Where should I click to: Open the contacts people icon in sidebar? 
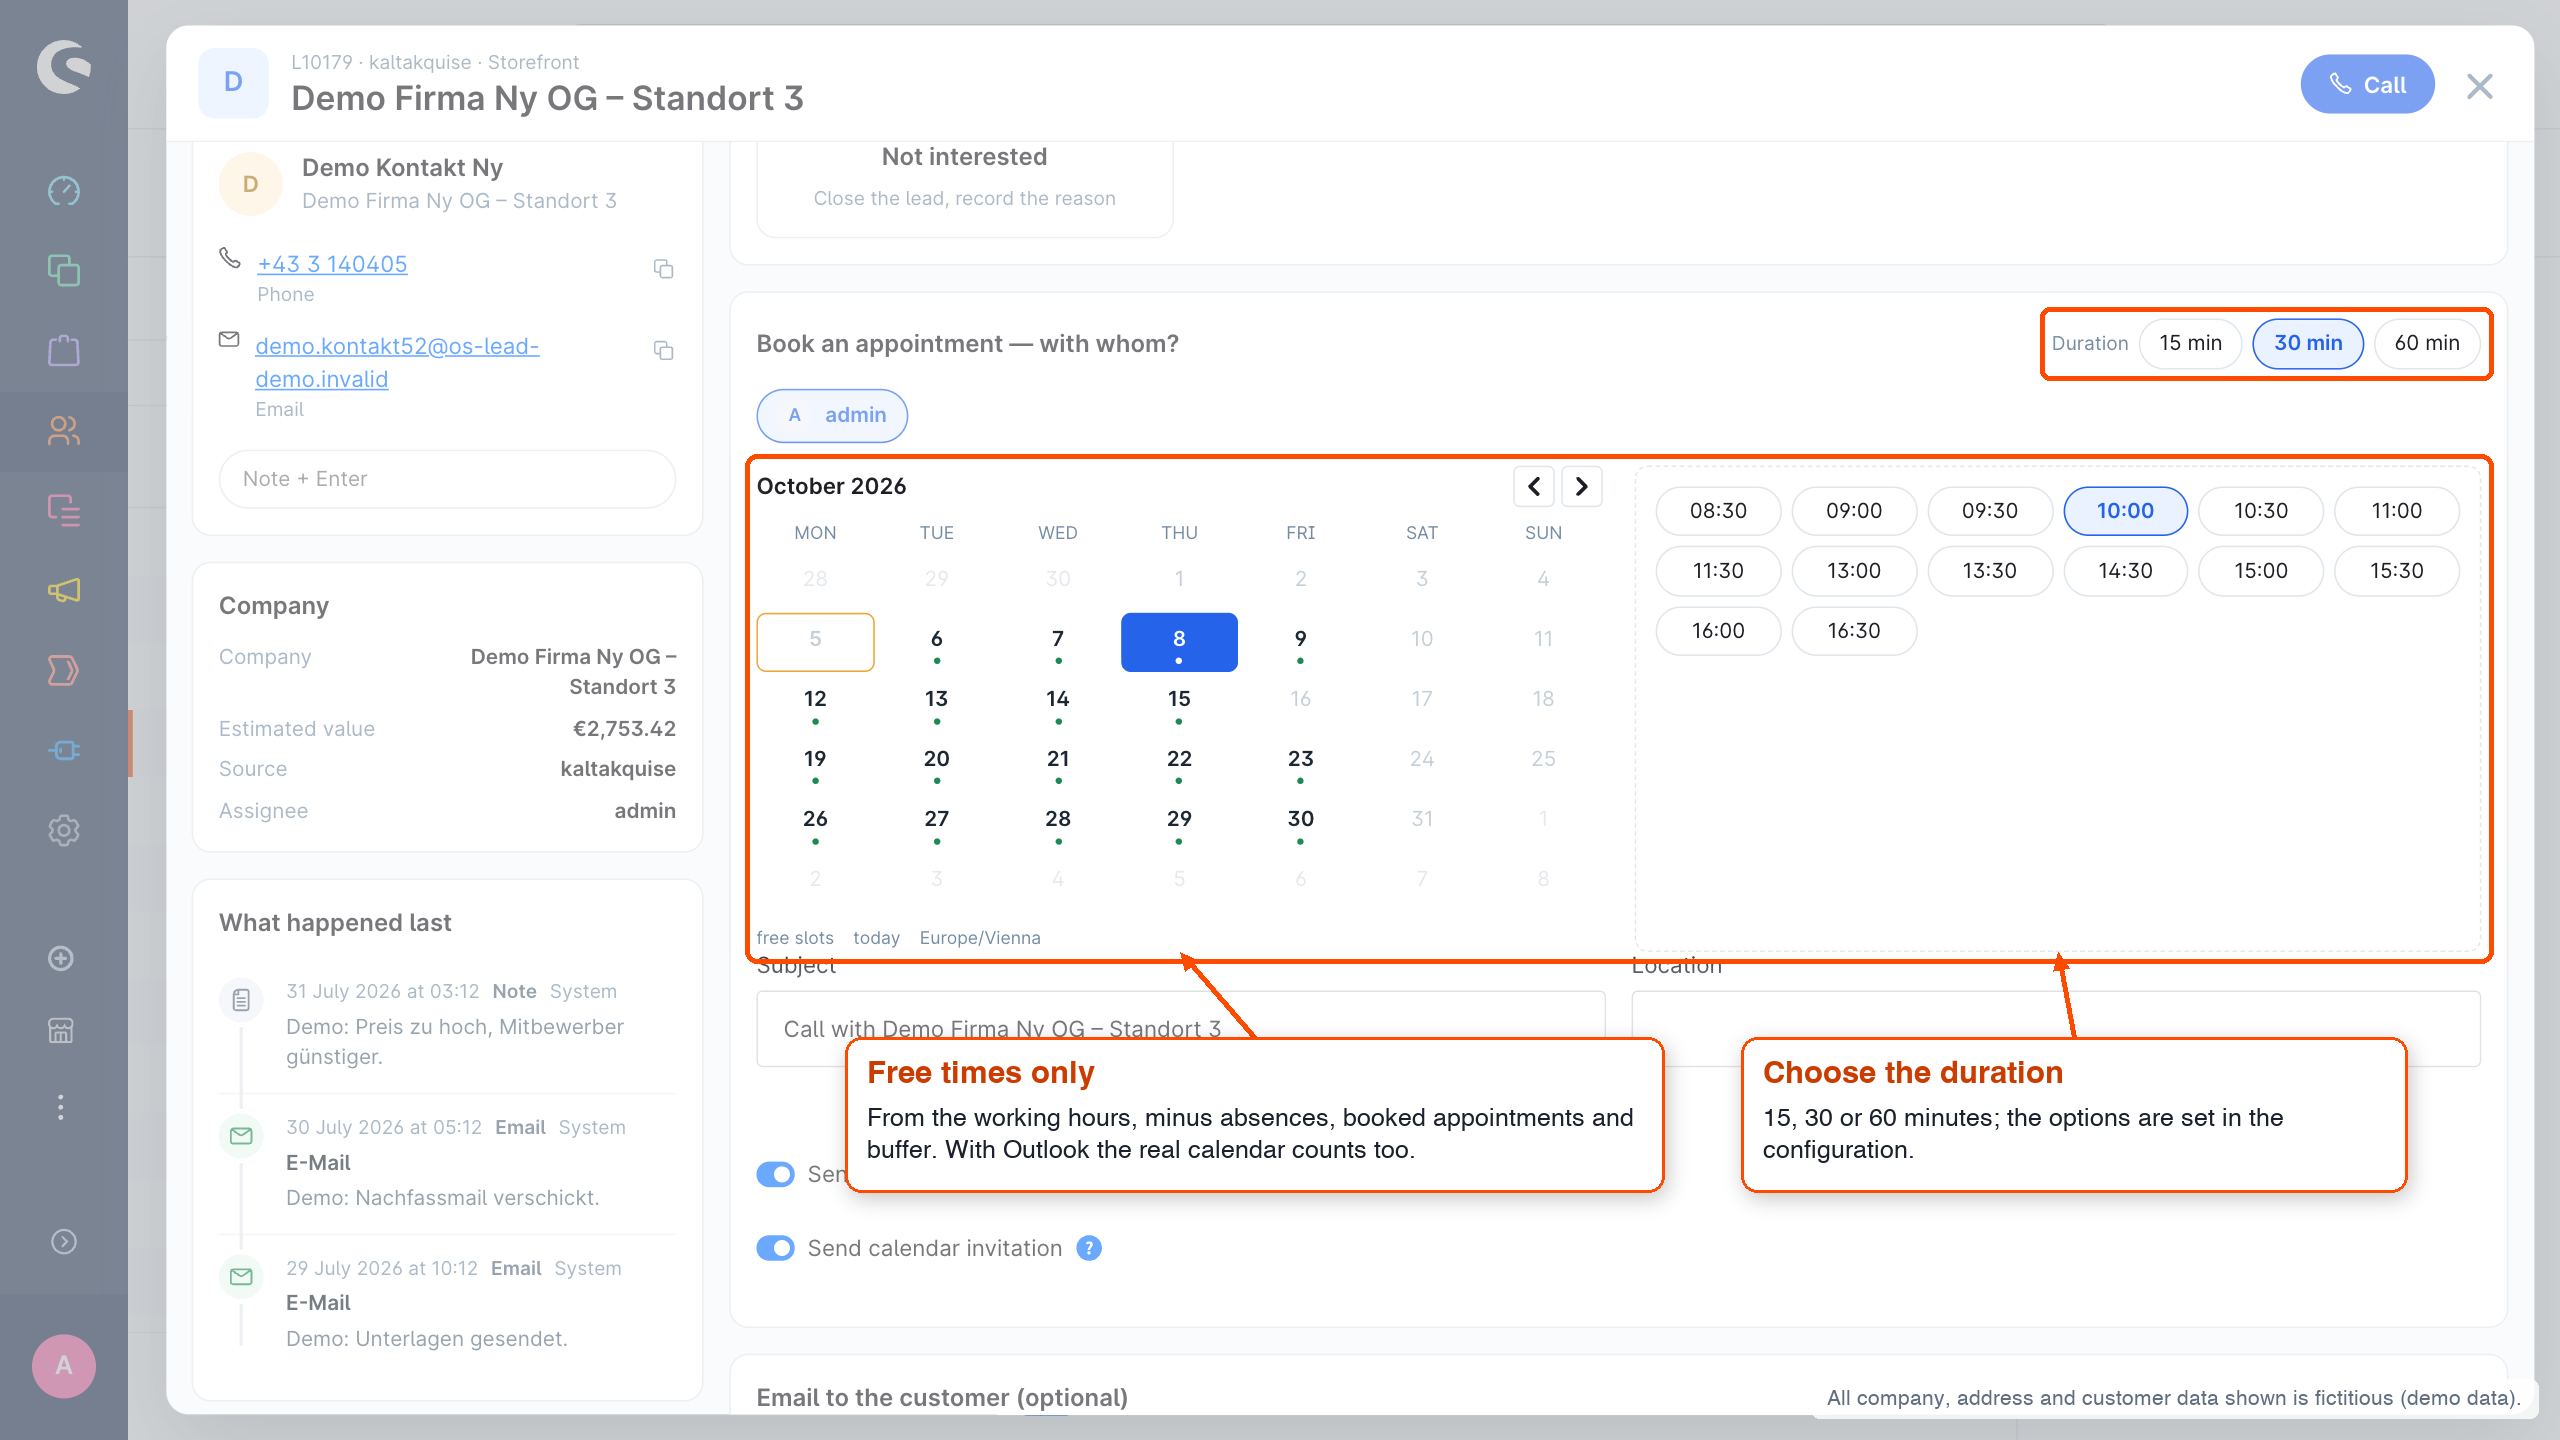[x=64, y=430]
